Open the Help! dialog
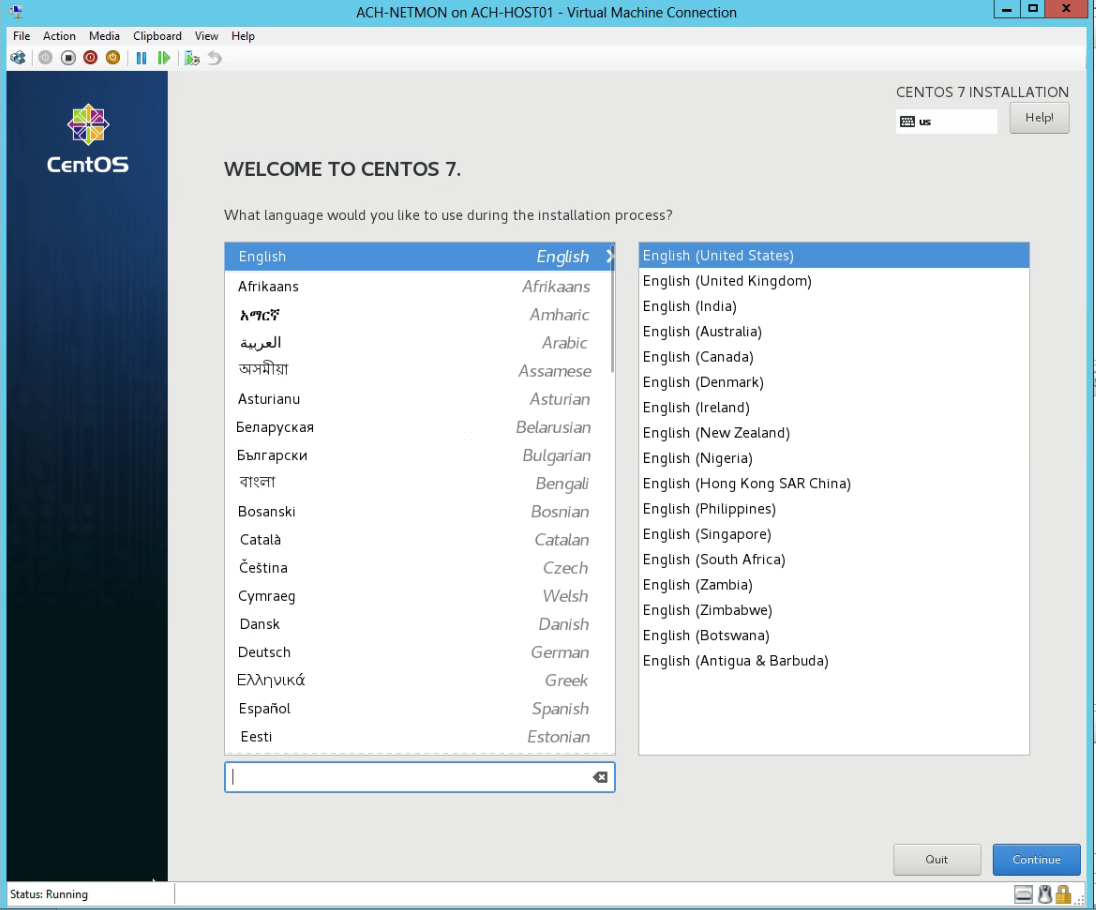The width and height of the screenshot is (1096, 910). [x=1039, y=117]
